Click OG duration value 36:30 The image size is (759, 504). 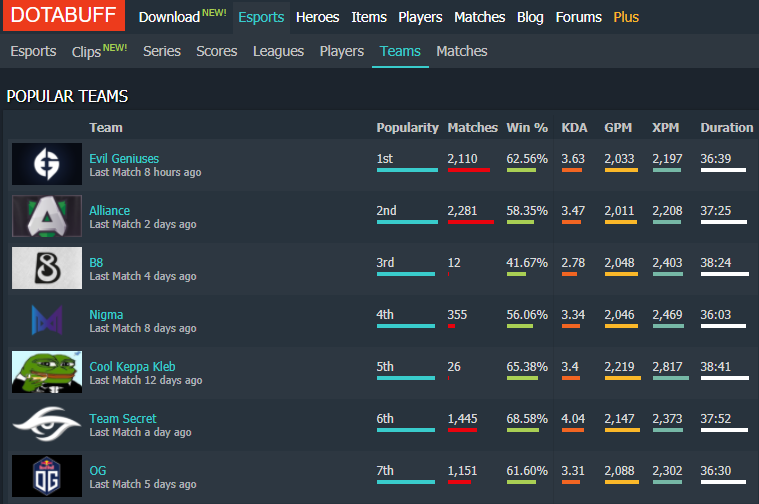(x=715, y=471)
